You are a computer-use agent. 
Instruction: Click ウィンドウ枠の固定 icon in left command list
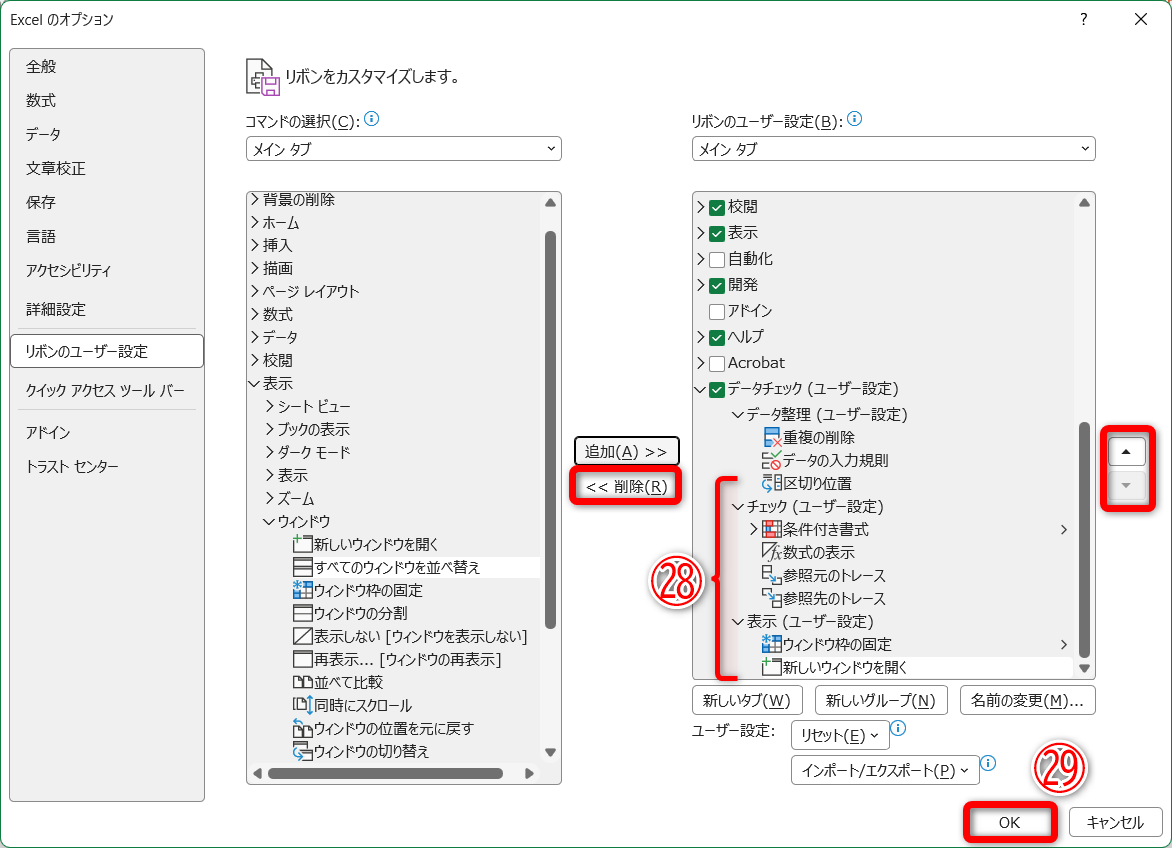tap(302, 590)
